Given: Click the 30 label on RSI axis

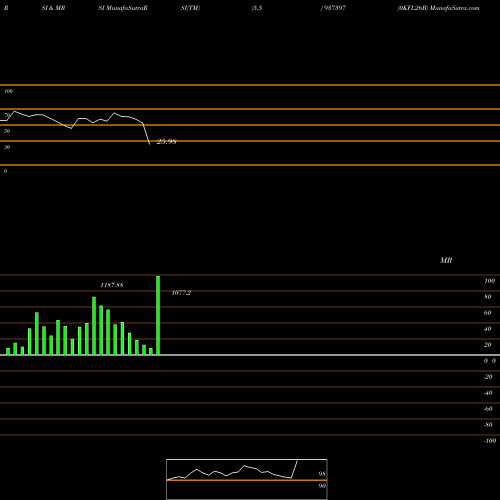Looking at the screenshot, I should coord(7,147).
